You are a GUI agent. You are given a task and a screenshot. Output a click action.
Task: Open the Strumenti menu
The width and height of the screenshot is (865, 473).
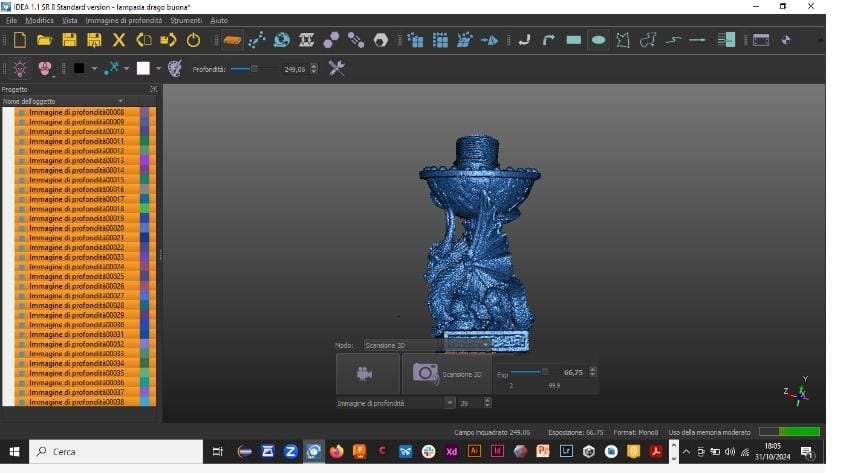pos(186,20)
